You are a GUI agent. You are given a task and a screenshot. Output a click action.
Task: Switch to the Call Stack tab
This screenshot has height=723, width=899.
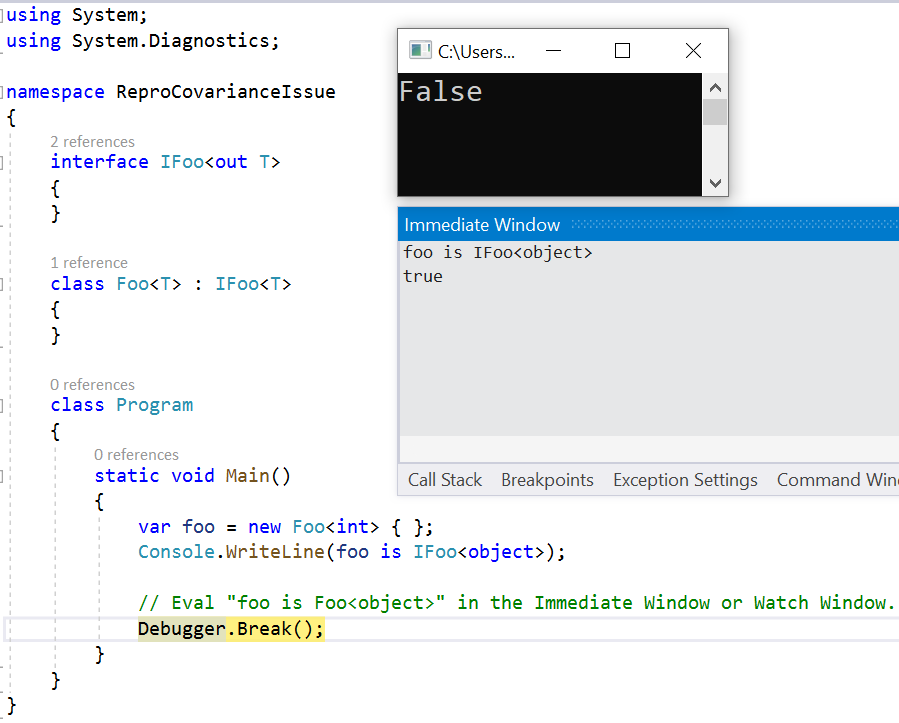click(444, 479)
